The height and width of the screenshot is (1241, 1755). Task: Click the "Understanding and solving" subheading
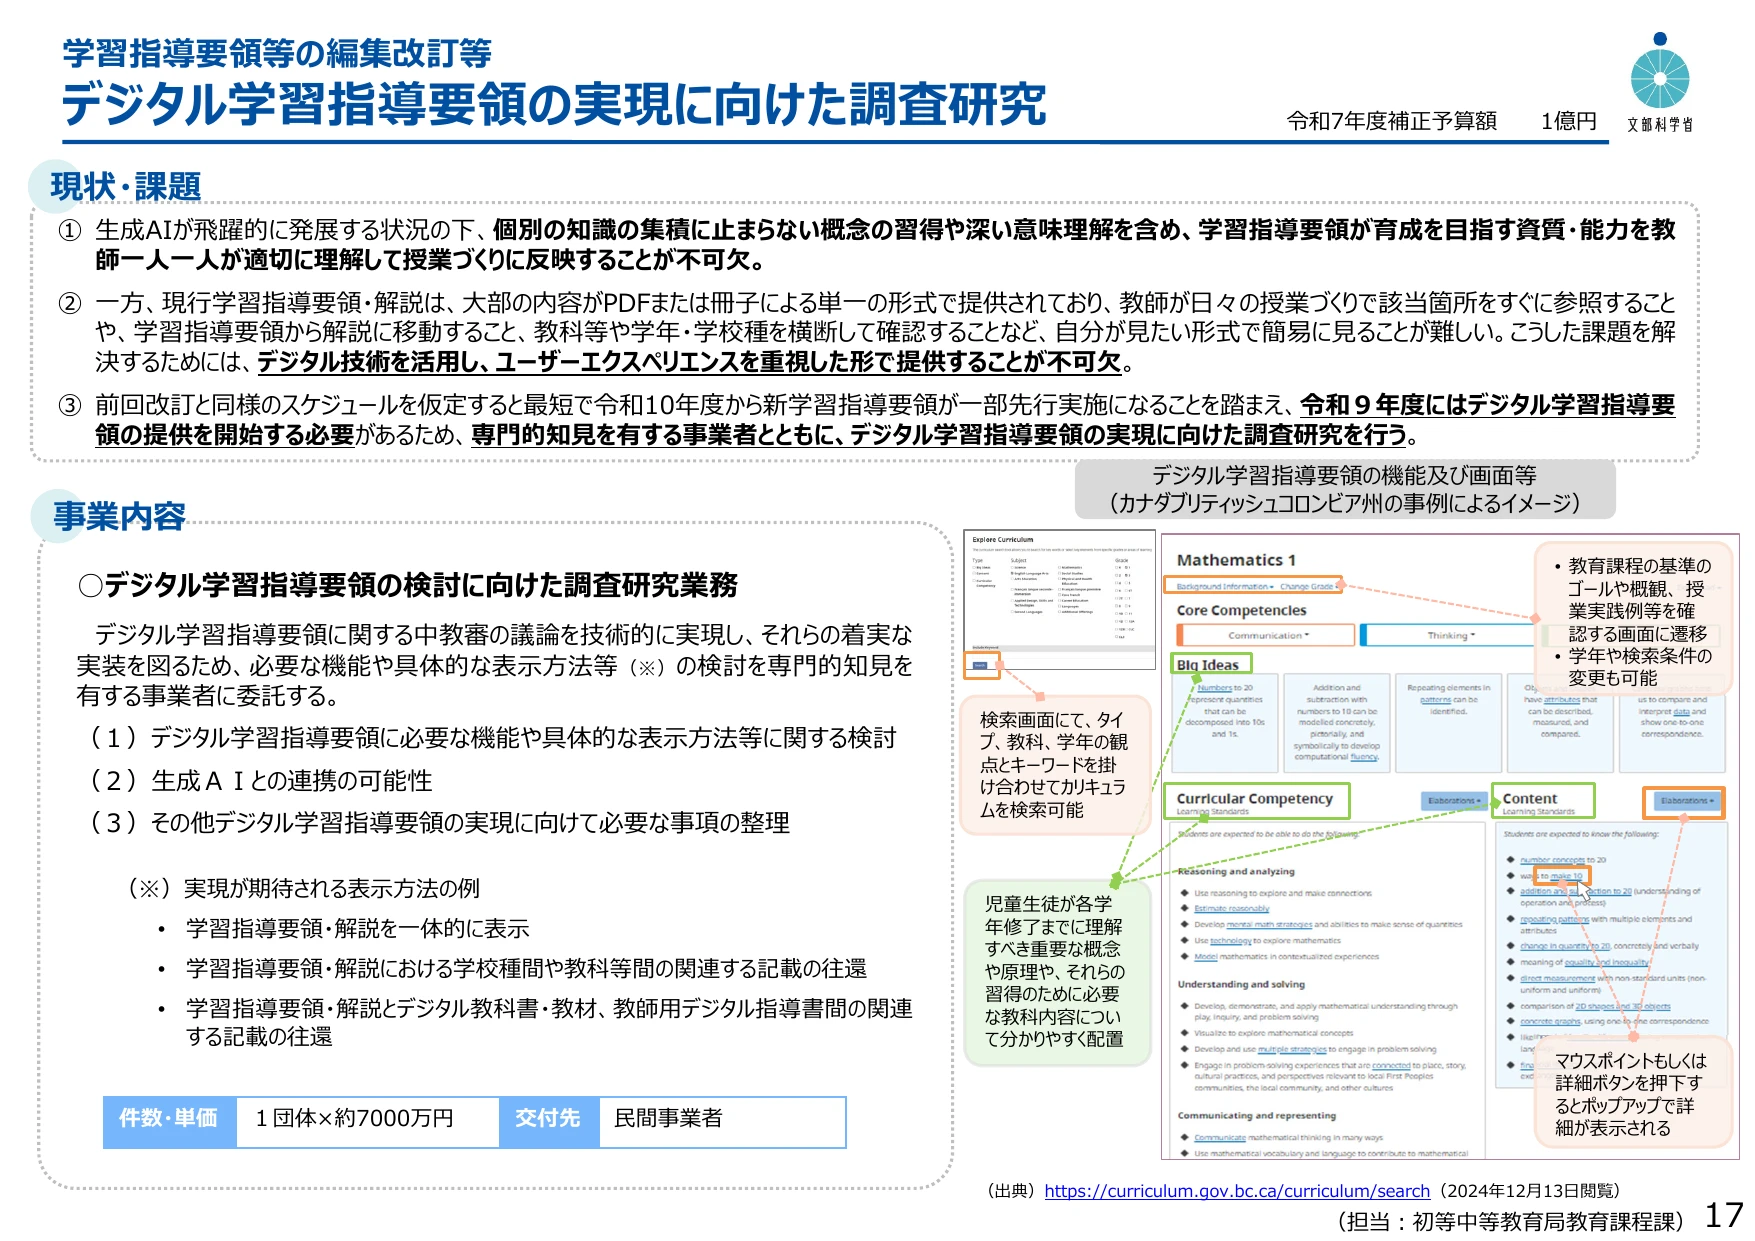click(x=1241, y=984)
